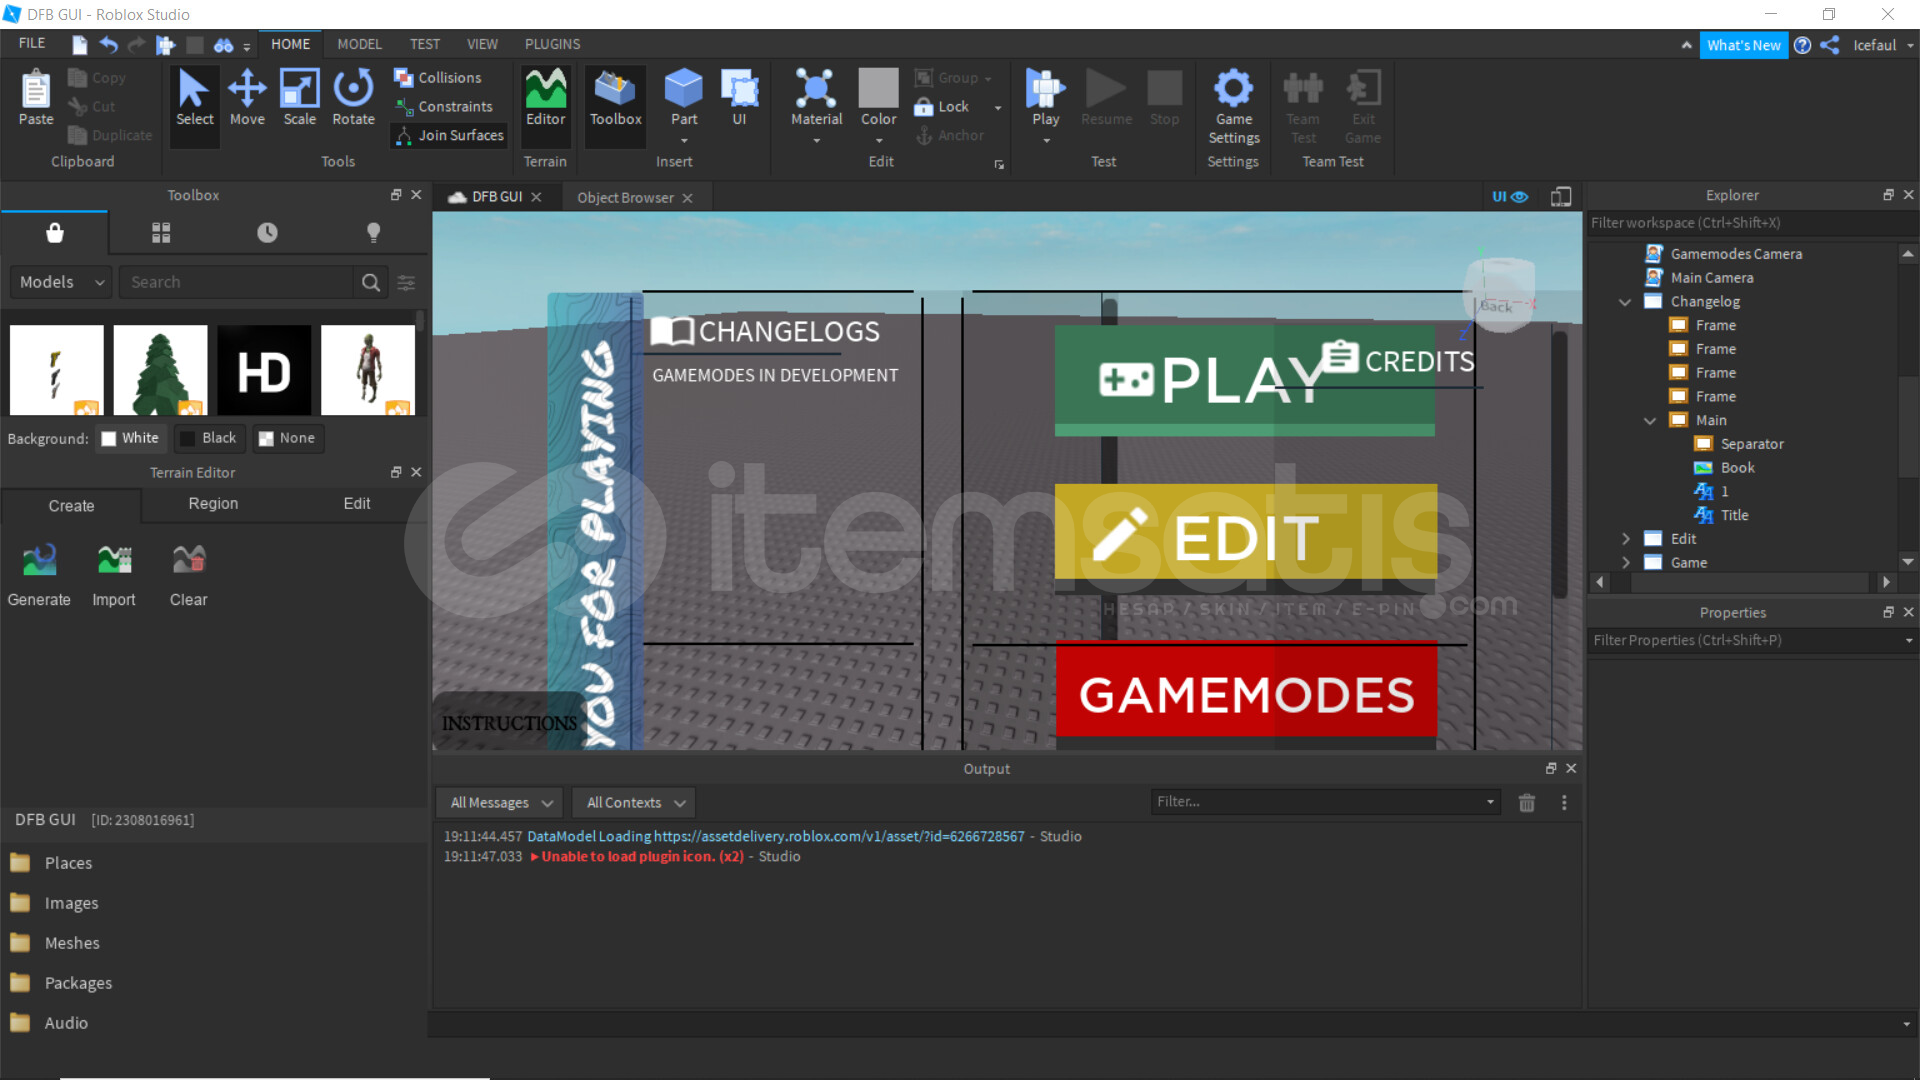Open Toolbox Marketplace tab icon
Screen dimensions: 1920x1080
(x=55, y=233)
